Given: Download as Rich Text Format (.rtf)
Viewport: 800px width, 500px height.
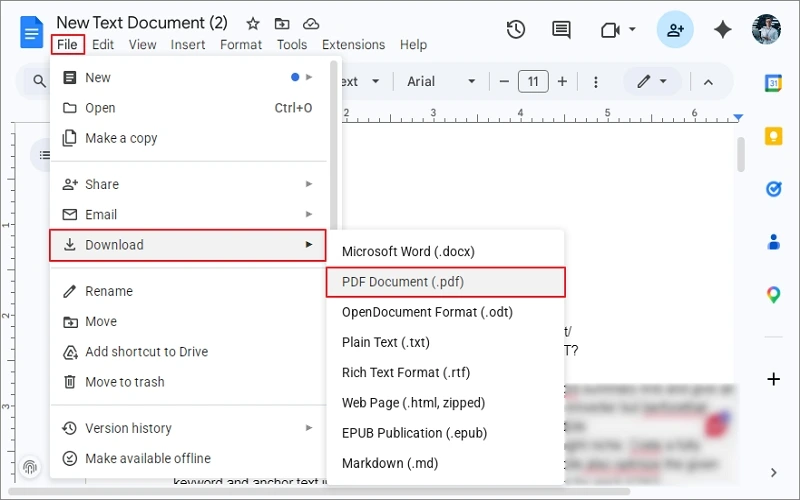Looking at the screenshot, I should point(445,372).
